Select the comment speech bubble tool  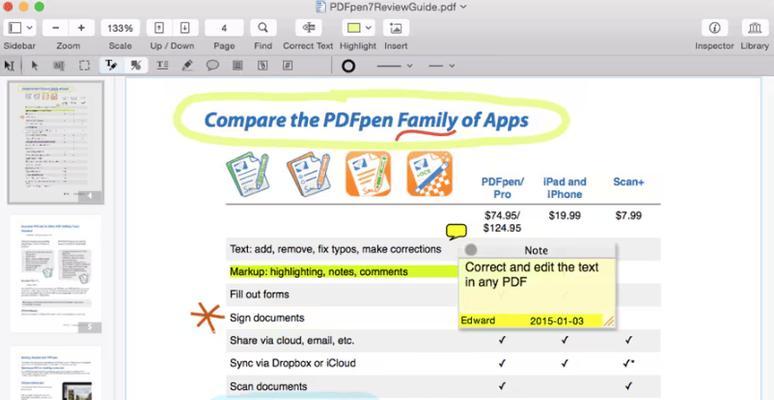point(212,65)
